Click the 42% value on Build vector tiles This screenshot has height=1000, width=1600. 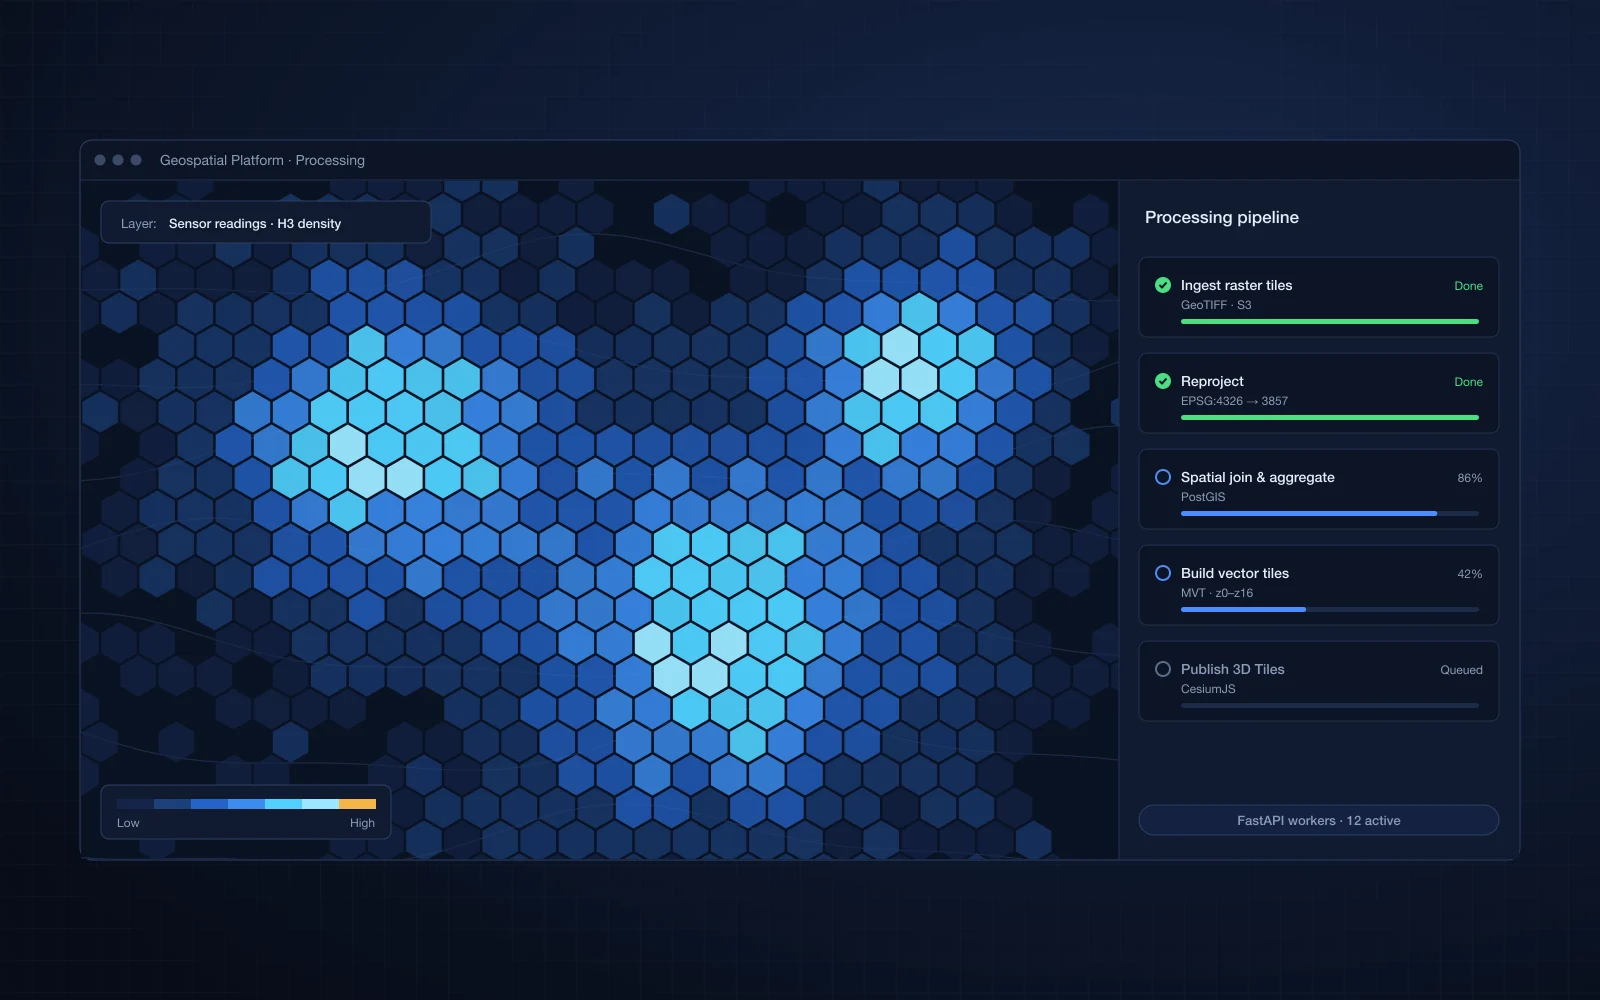[1469, 574]
